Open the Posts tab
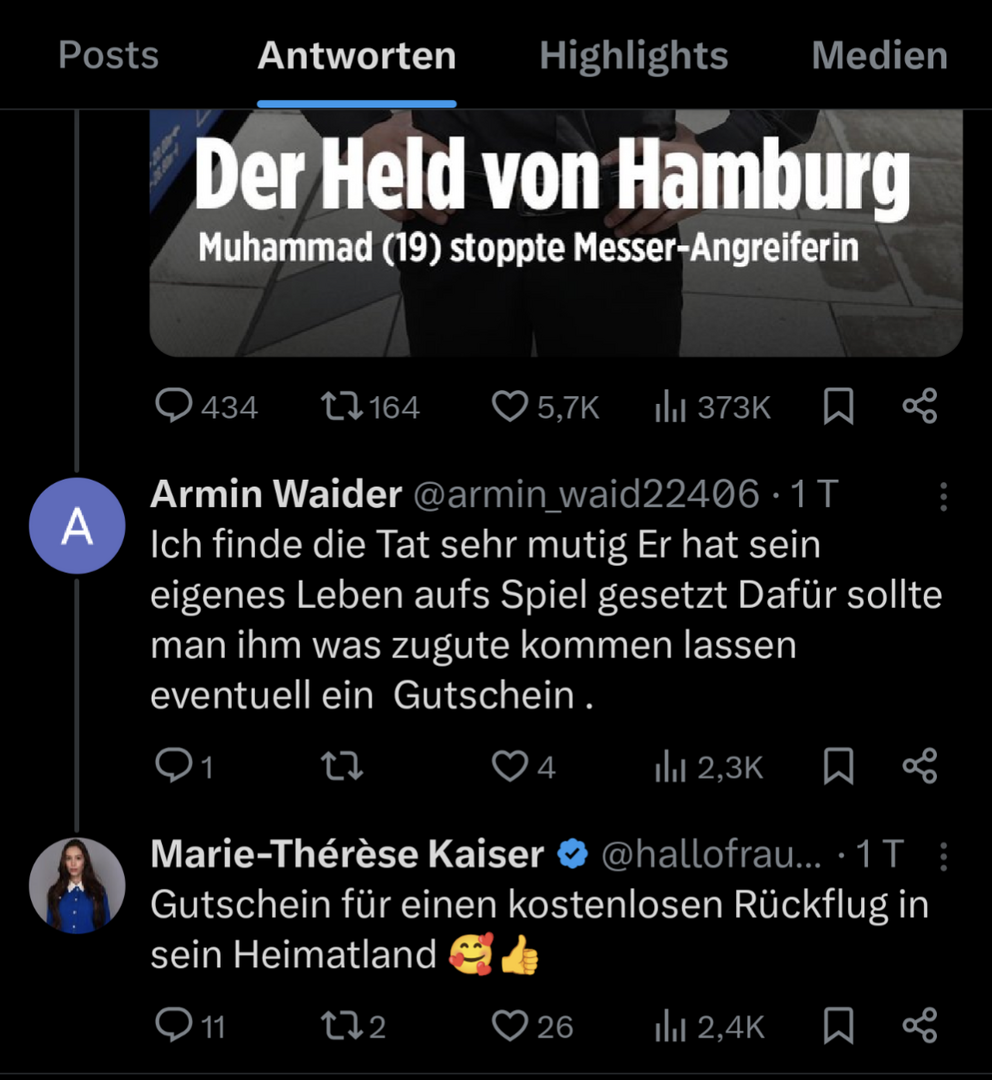Screen dimensions: 992x1080 coord(108,55)
